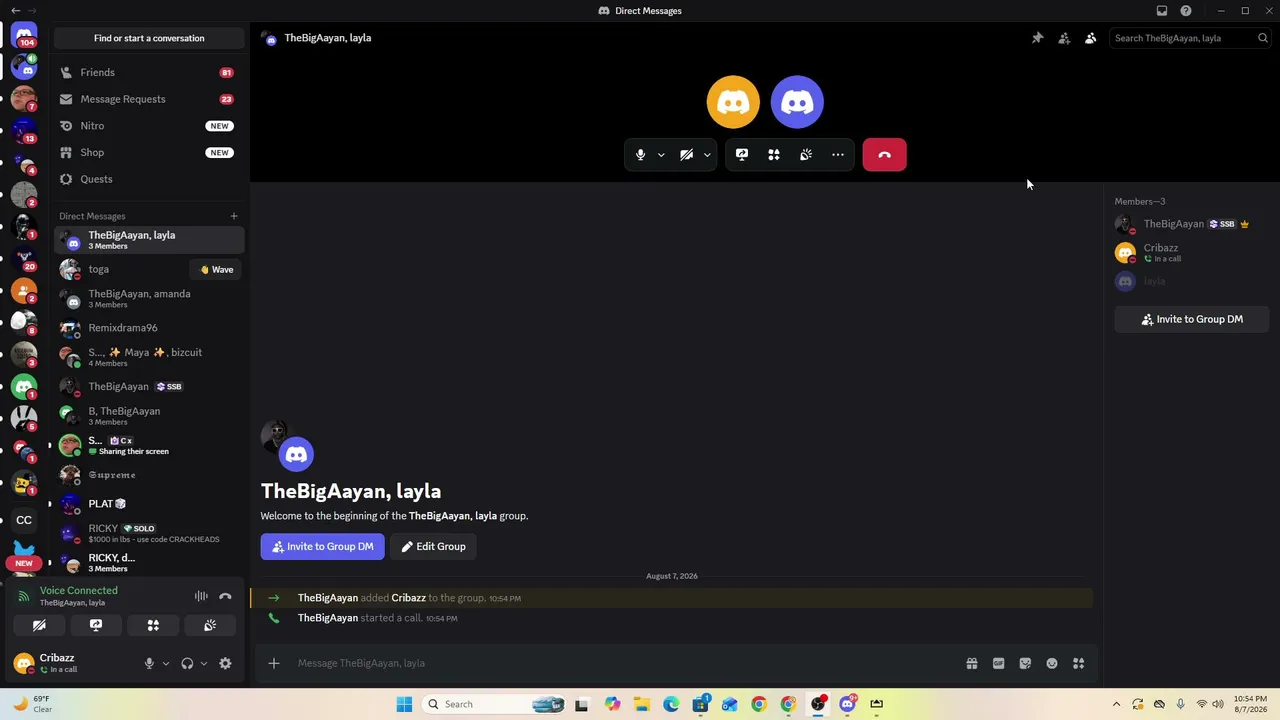The width and height of the screenshot is (1280, 720).
Task: Share screen from the Voice Connected panel
Action: tap(96, 625)
